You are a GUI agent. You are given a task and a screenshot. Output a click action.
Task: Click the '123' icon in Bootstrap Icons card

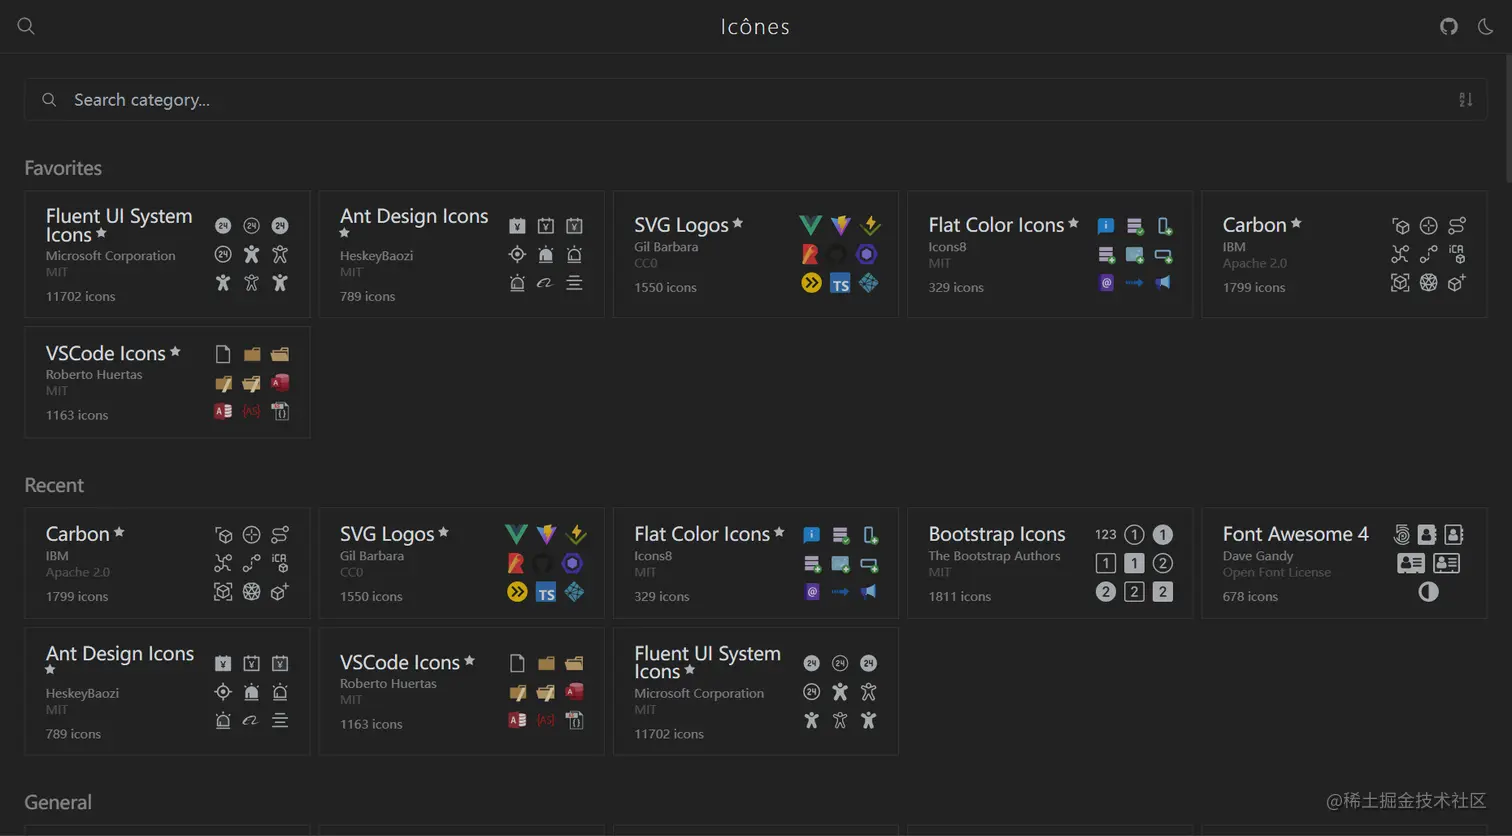1105,534
